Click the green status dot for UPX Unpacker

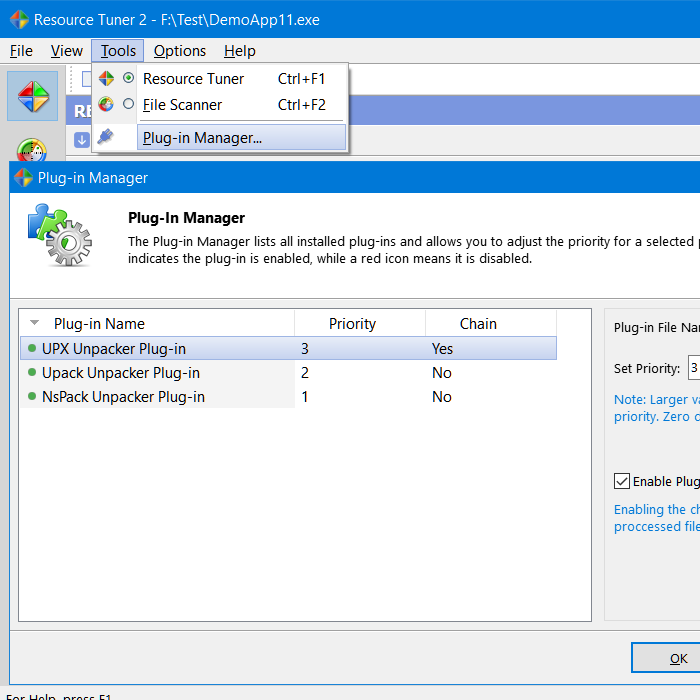(32, 348)
